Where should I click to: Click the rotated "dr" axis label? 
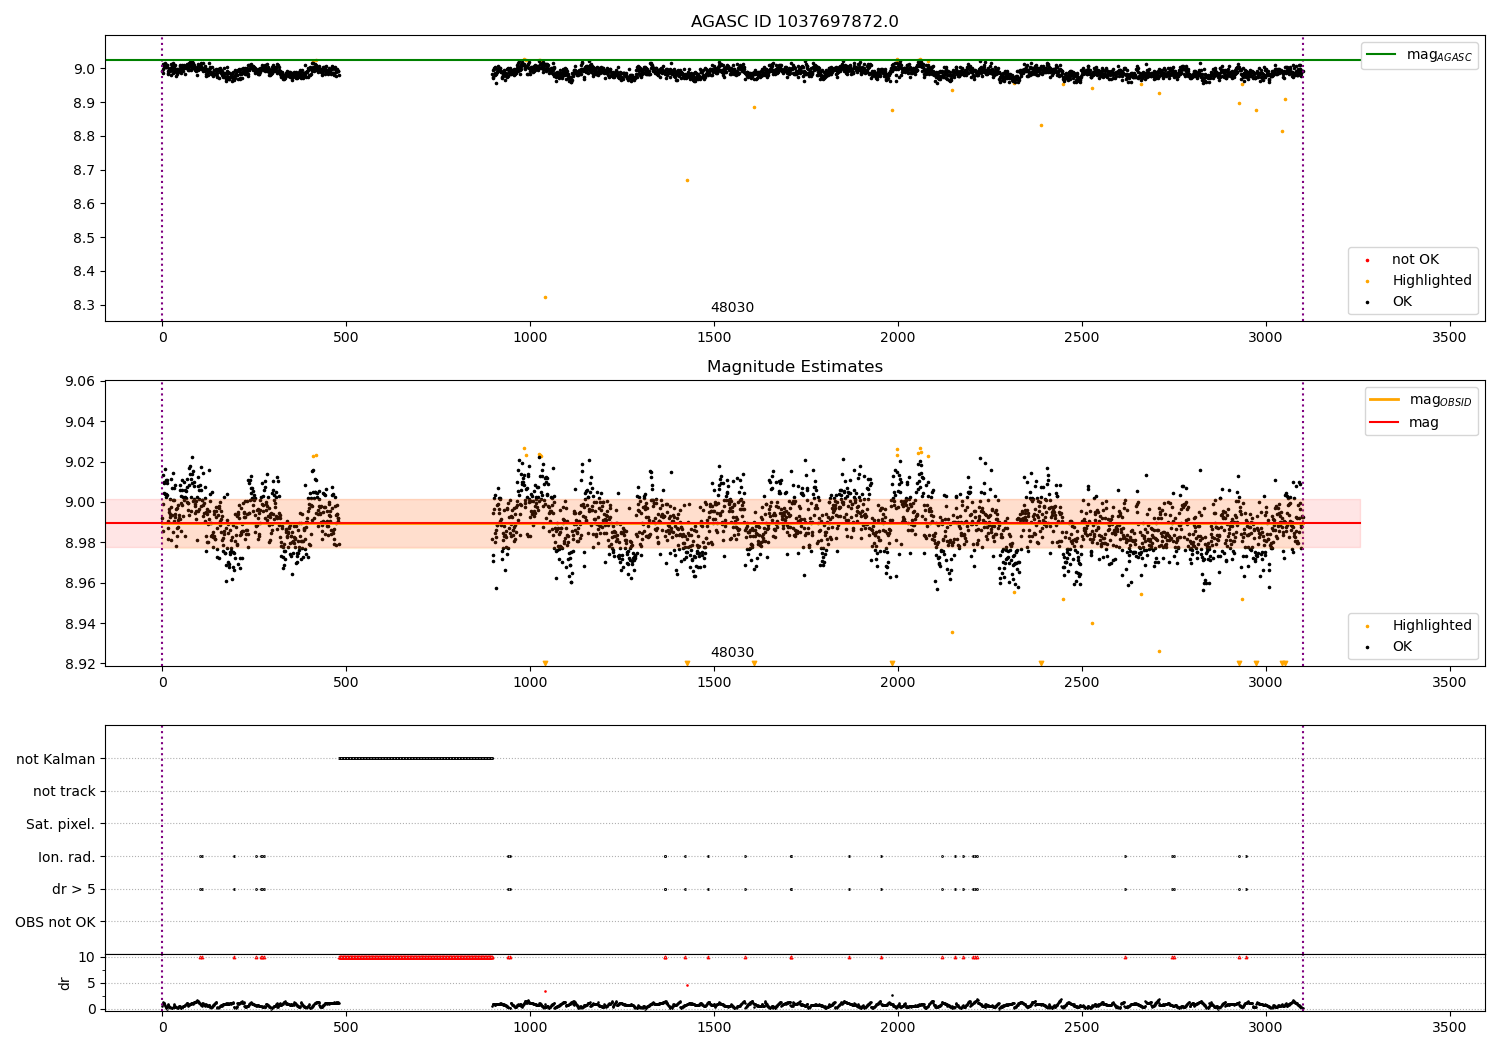(65, 983)
